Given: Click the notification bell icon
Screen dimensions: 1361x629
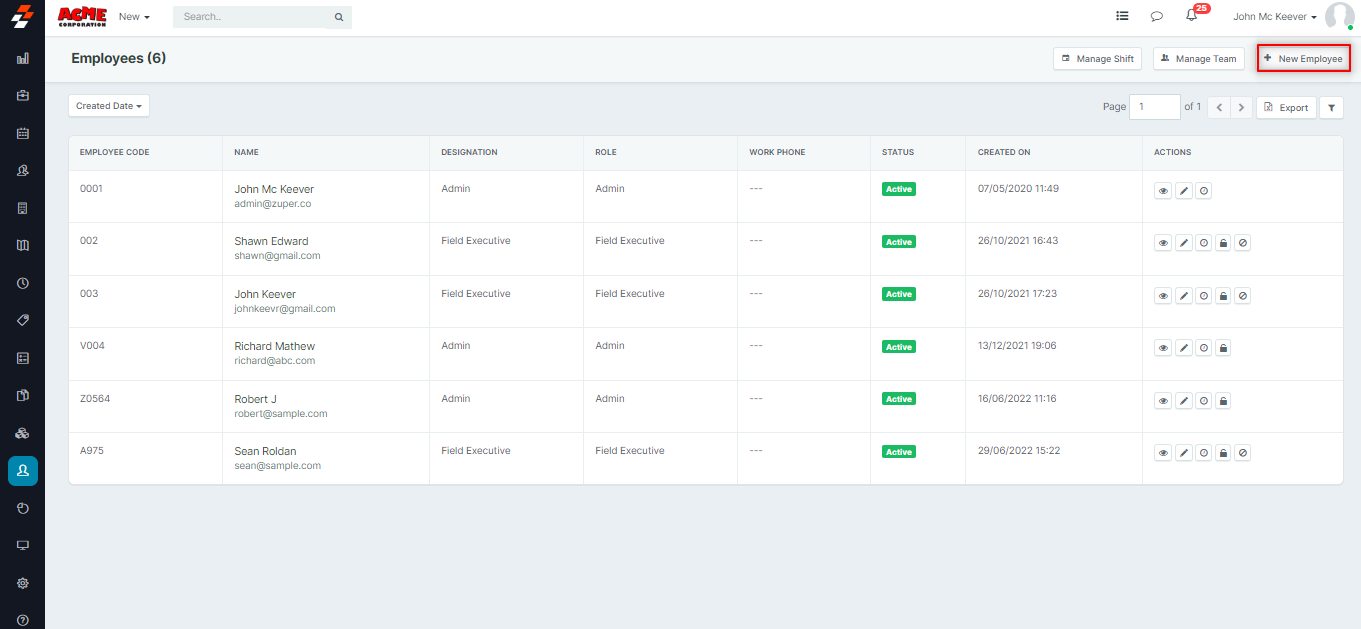Looking at the screenshot, I should coord(1191,16).
